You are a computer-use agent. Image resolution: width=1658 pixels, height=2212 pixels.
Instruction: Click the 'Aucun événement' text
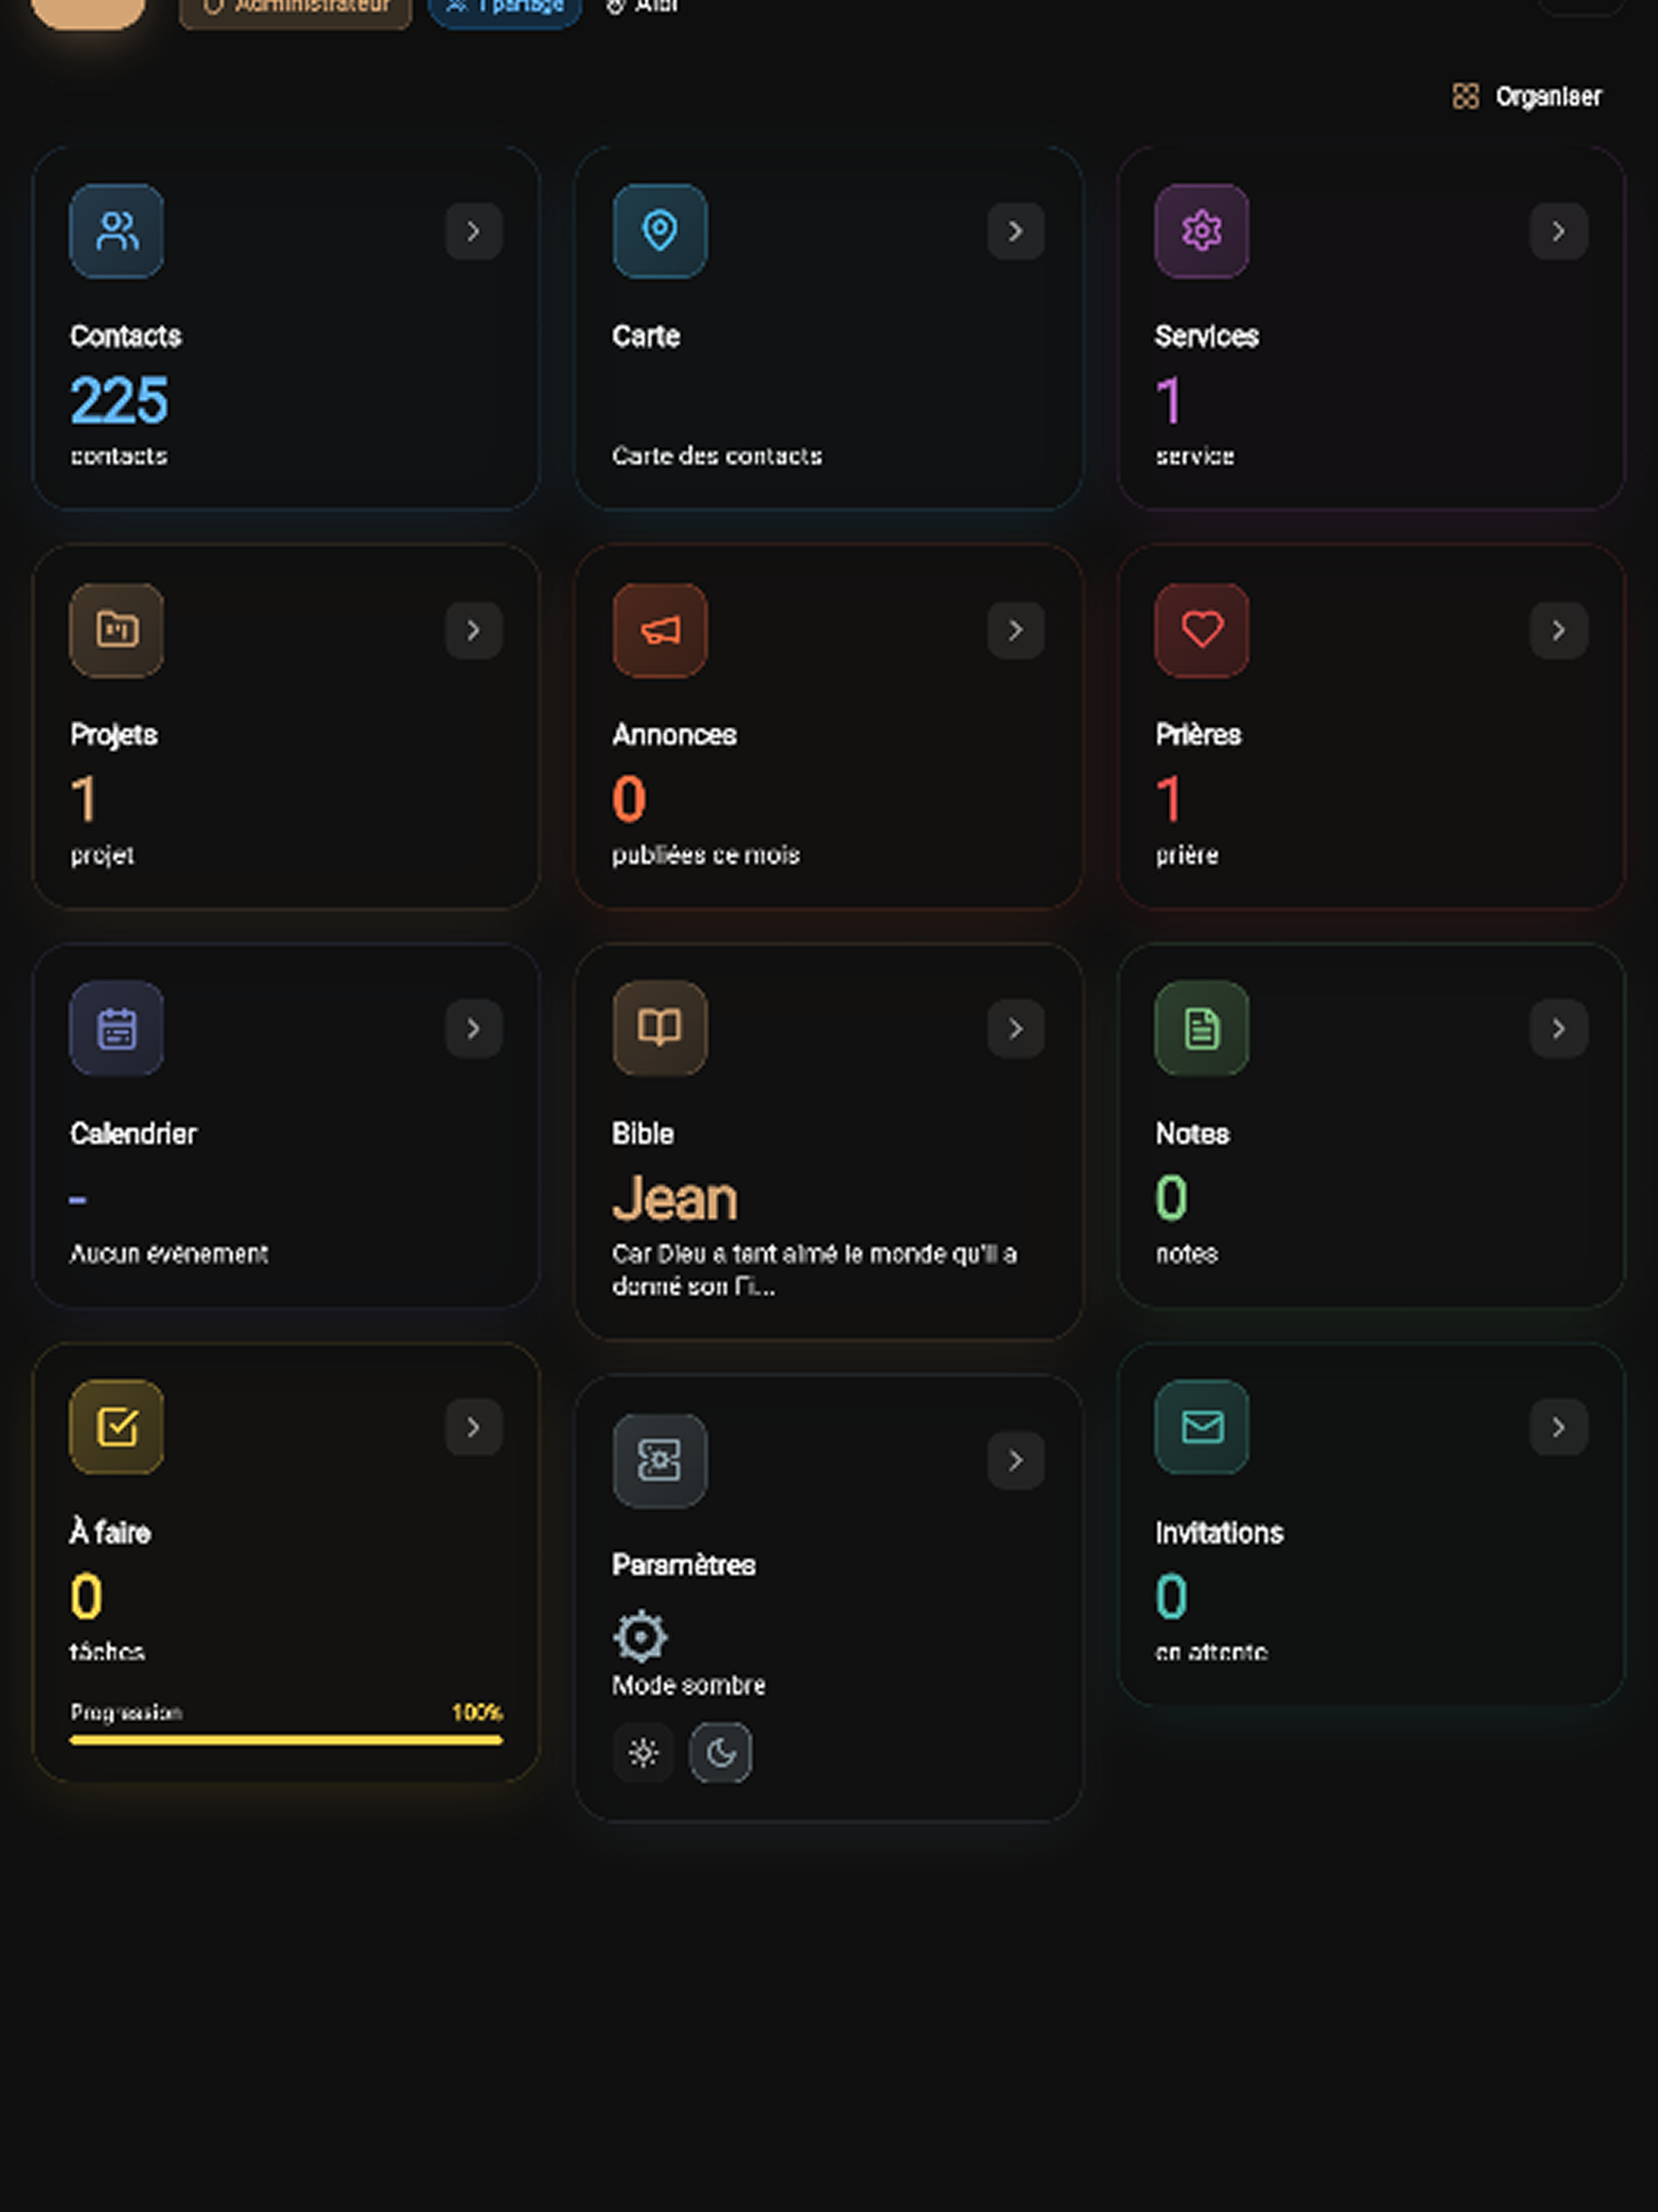[169, 1253]
